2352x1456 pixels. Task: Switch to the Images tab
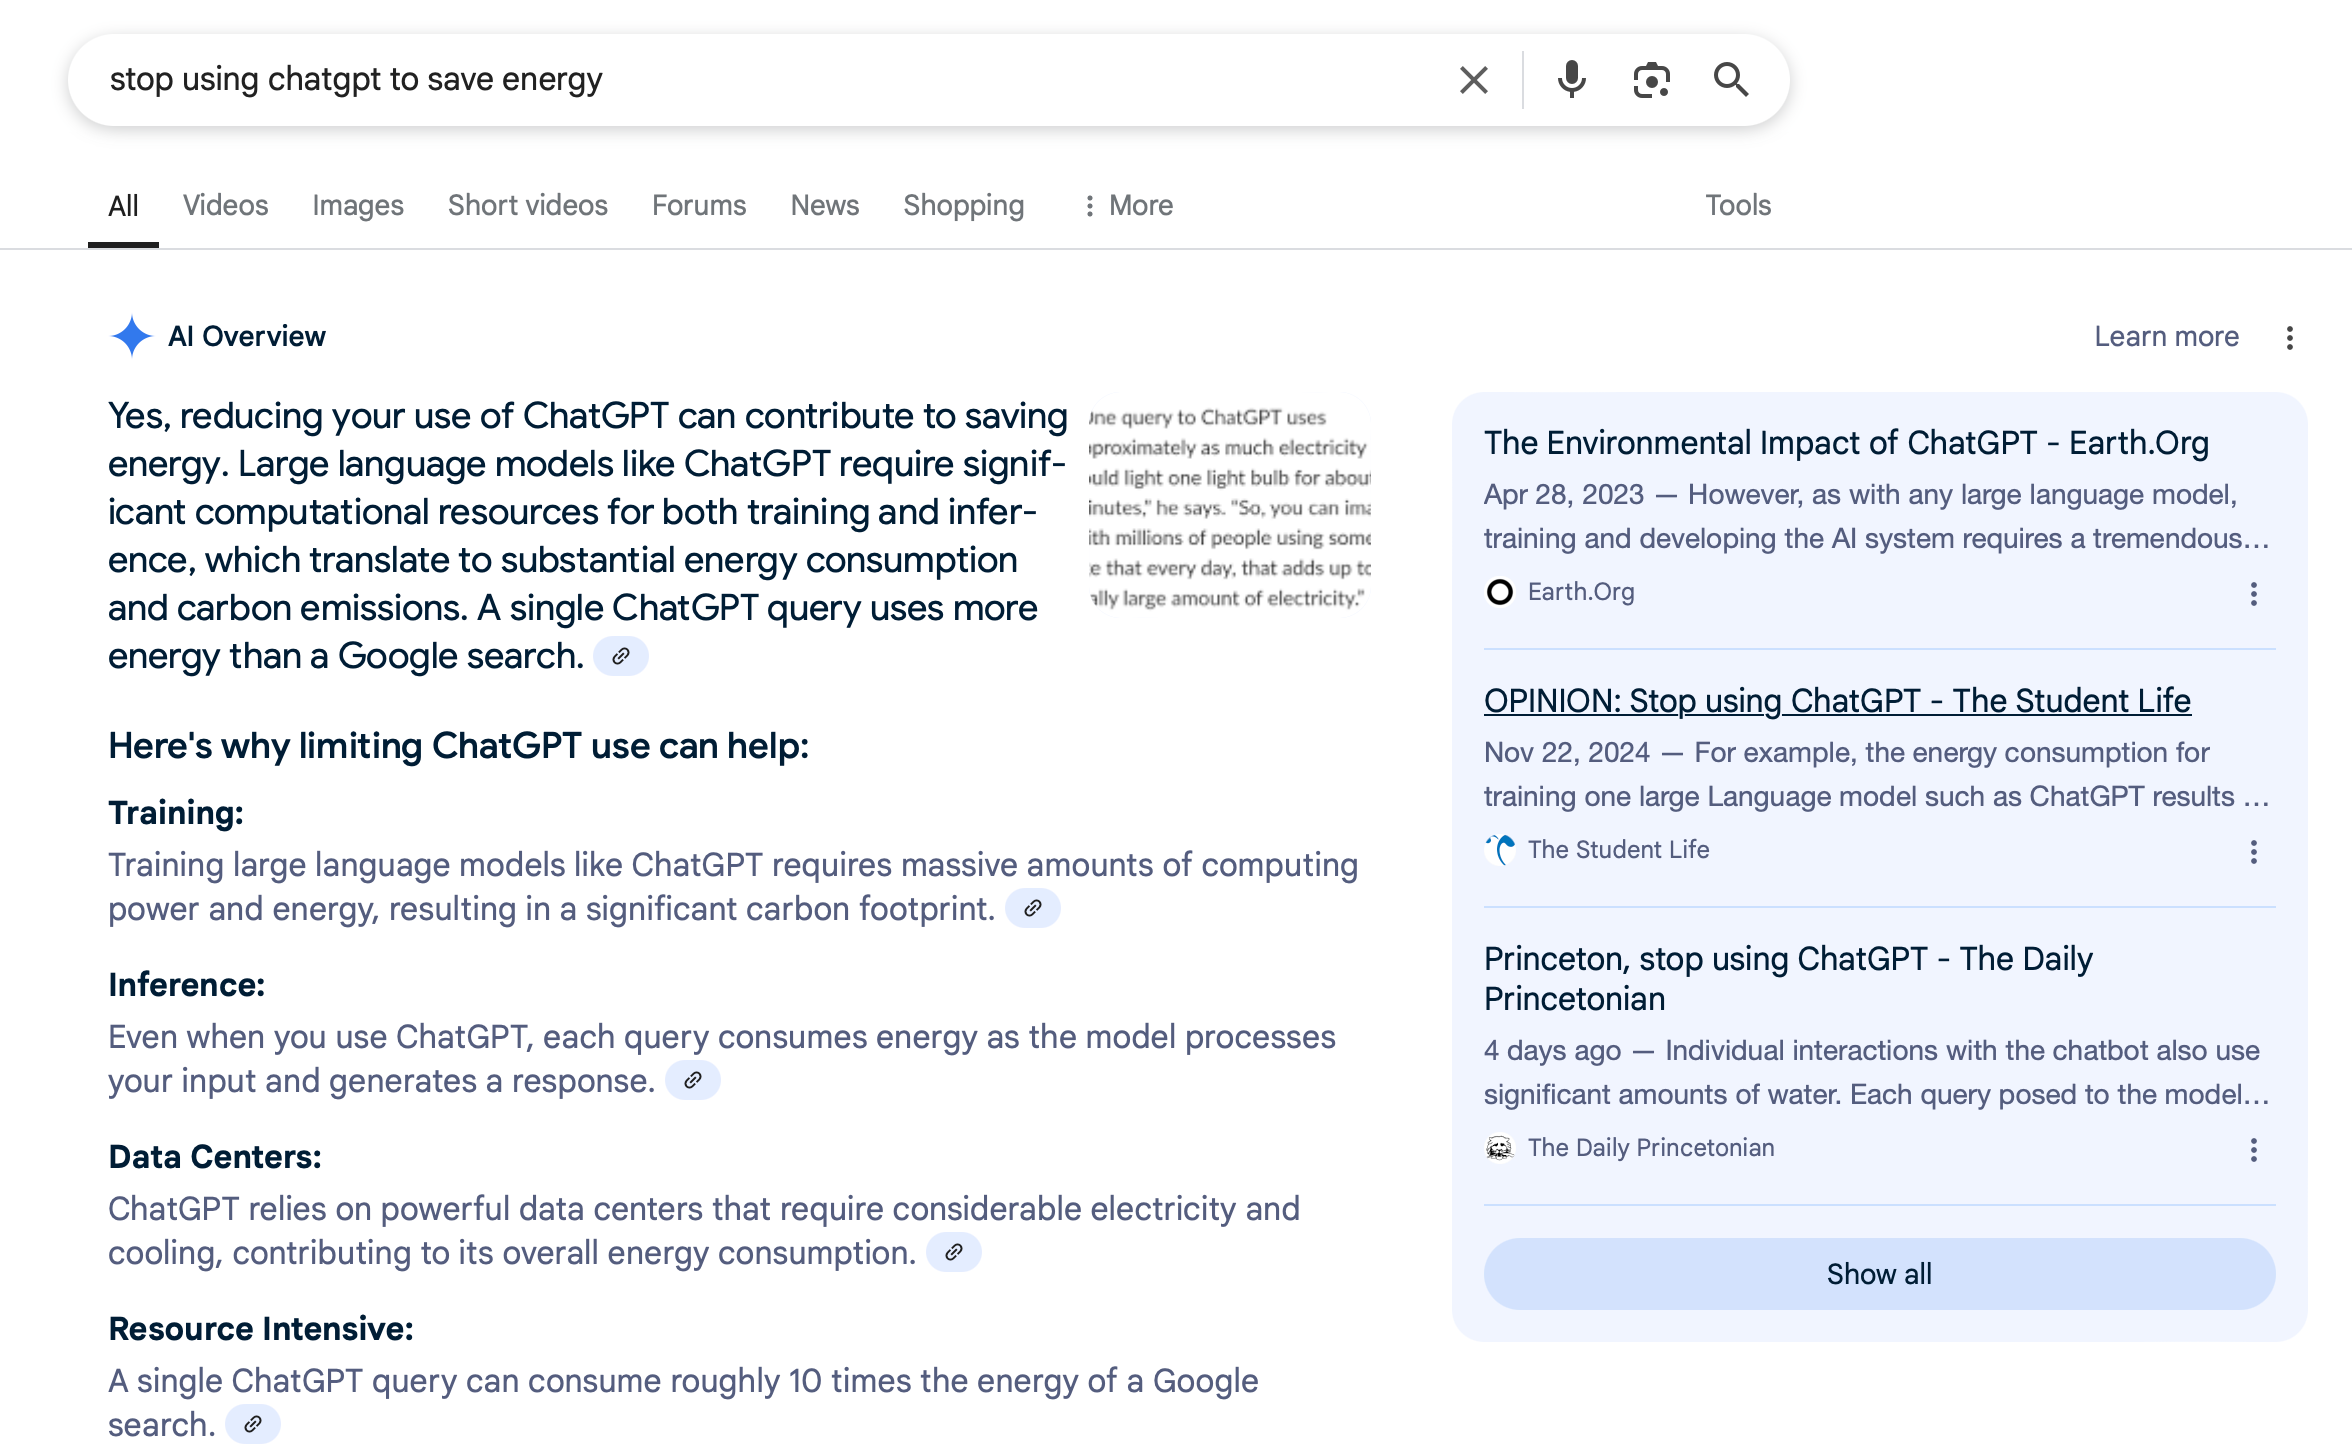[x=357, y=205]
